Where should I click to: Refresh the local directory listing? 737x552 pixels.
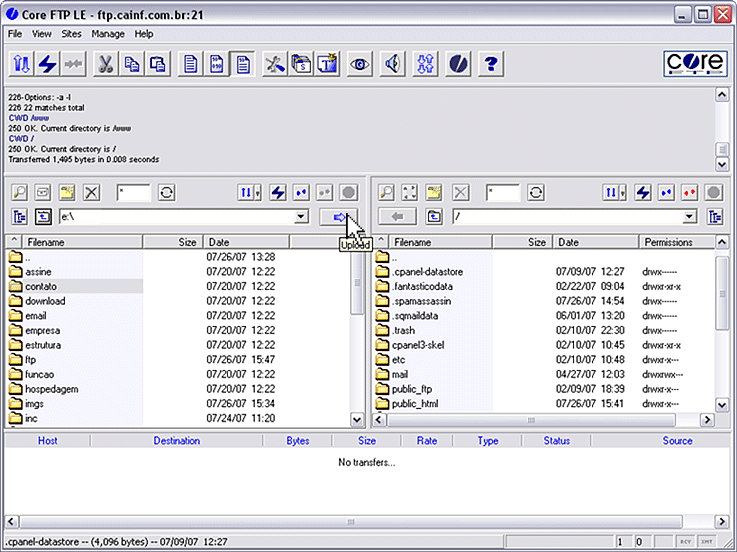[166, 192]
